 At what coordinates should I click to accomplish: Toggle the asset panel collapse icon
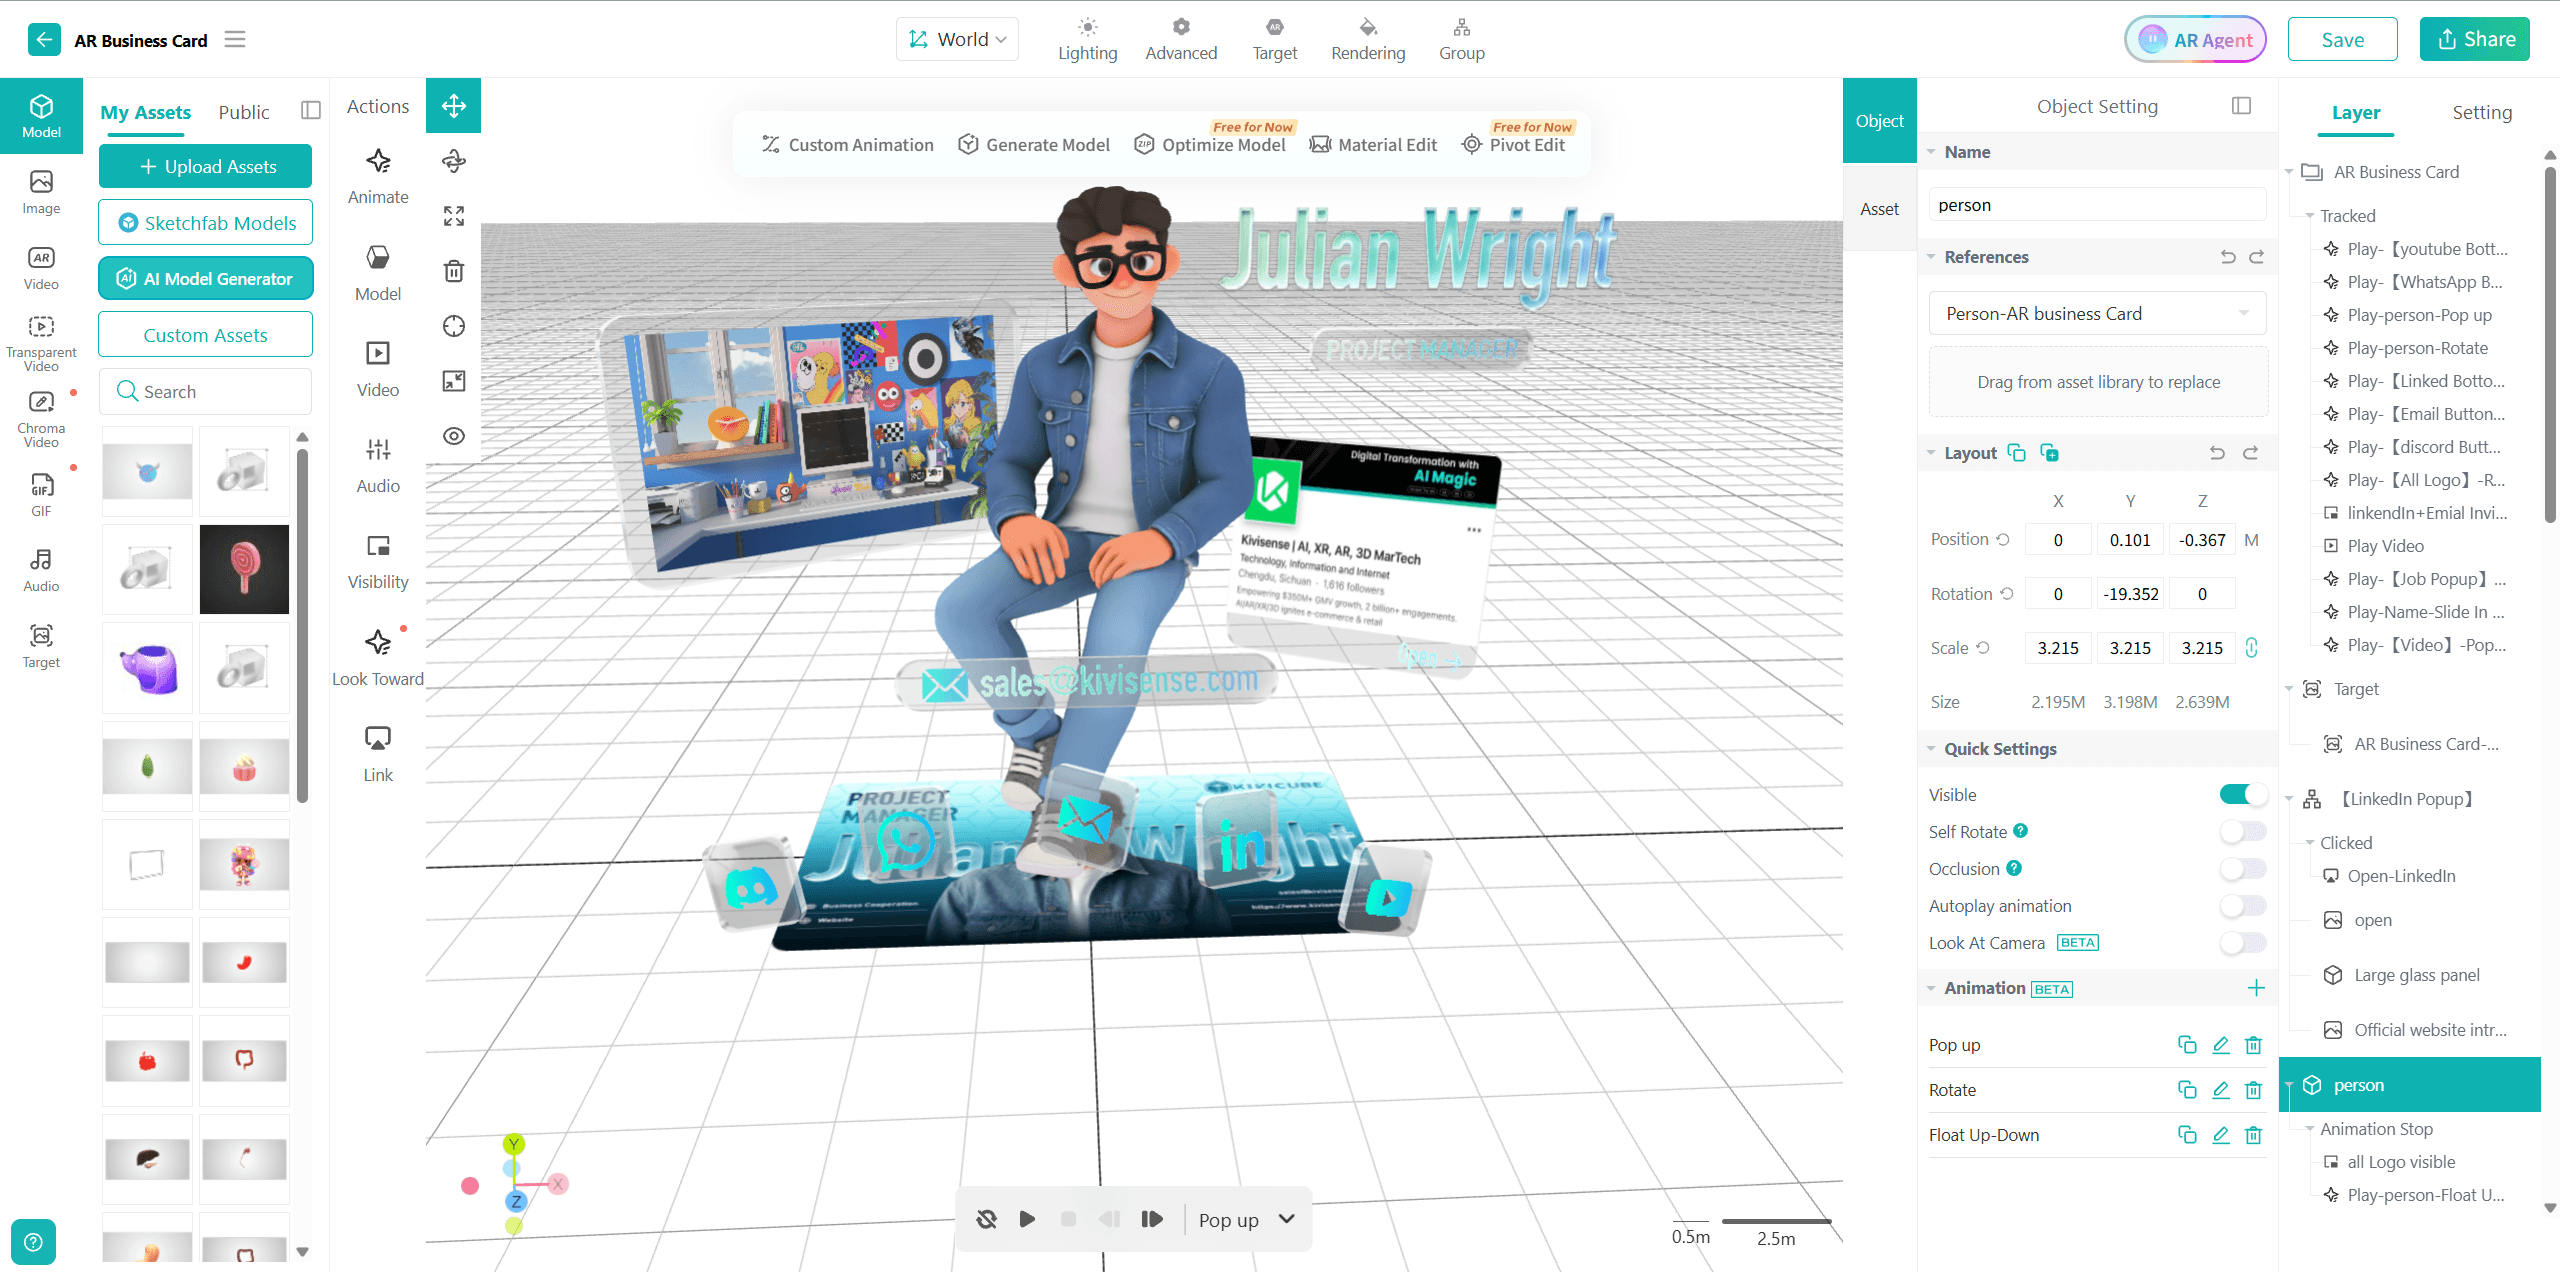tap(311, 110)
